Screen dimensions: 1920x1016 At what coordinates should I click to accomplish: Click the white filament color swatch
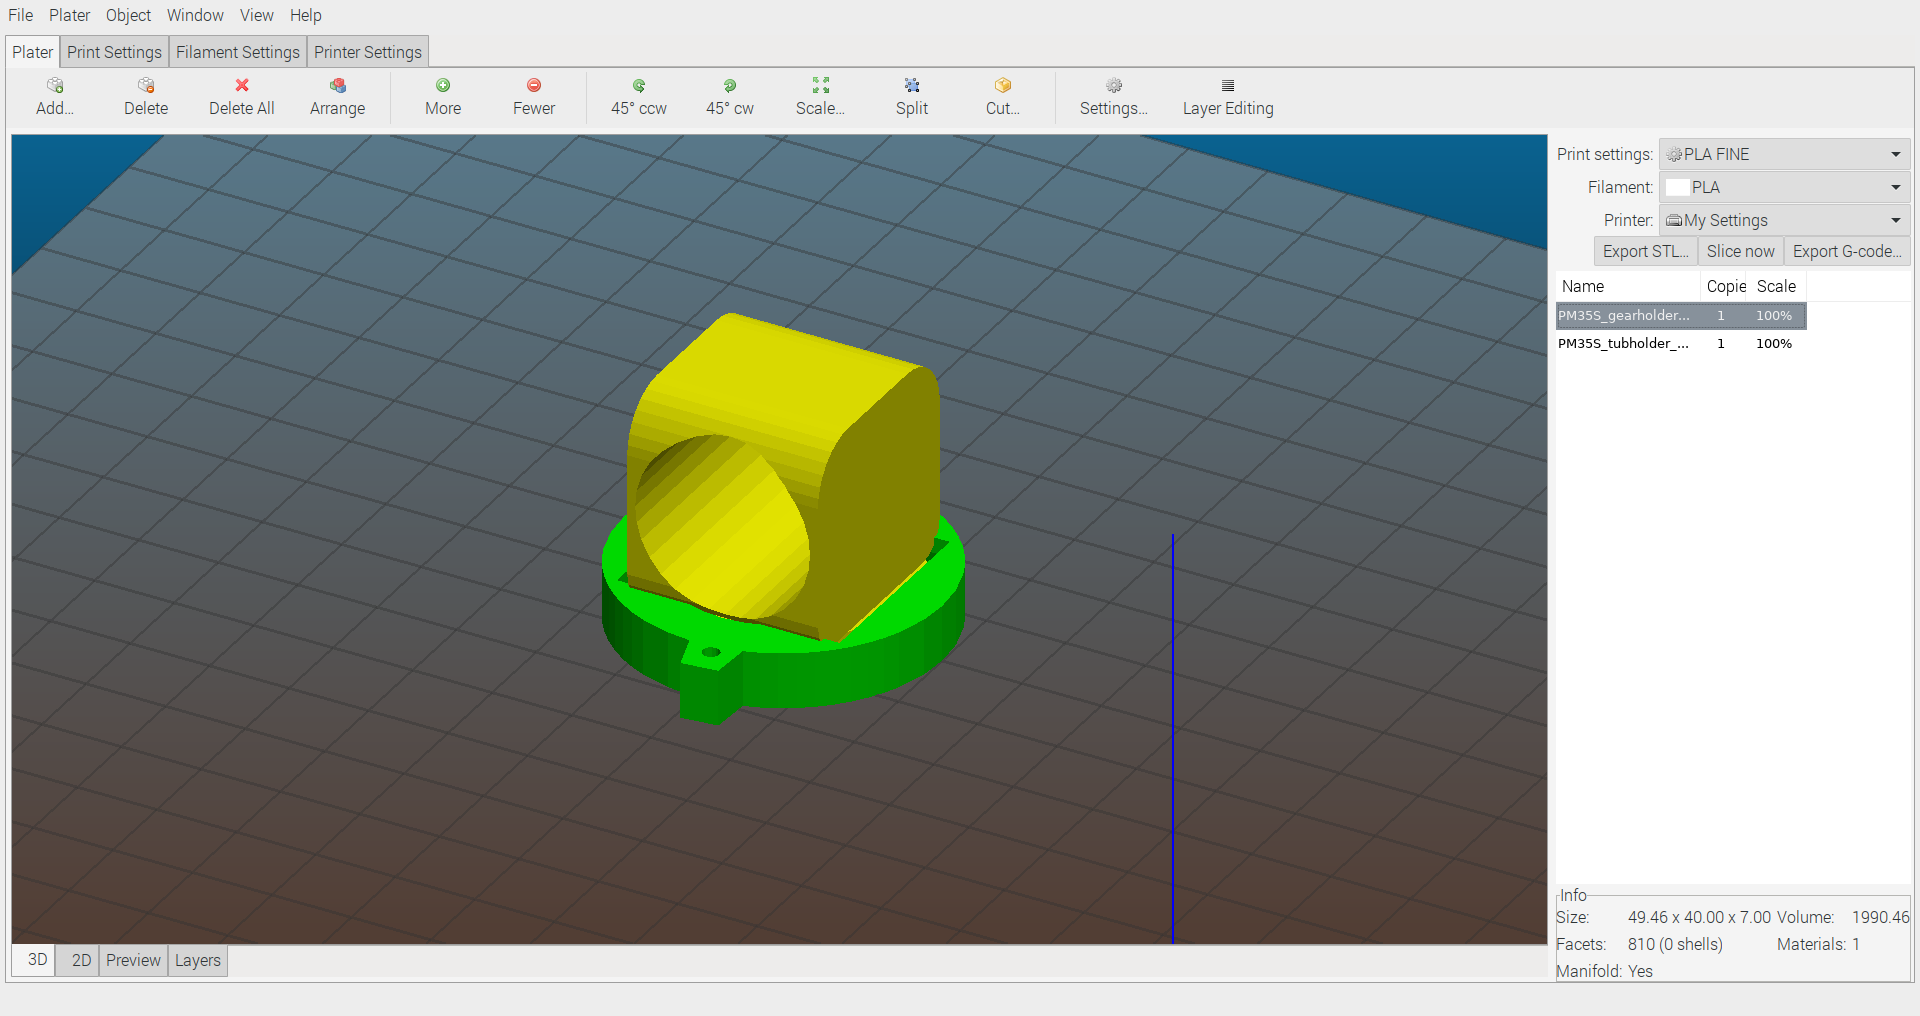[1677, 187]
